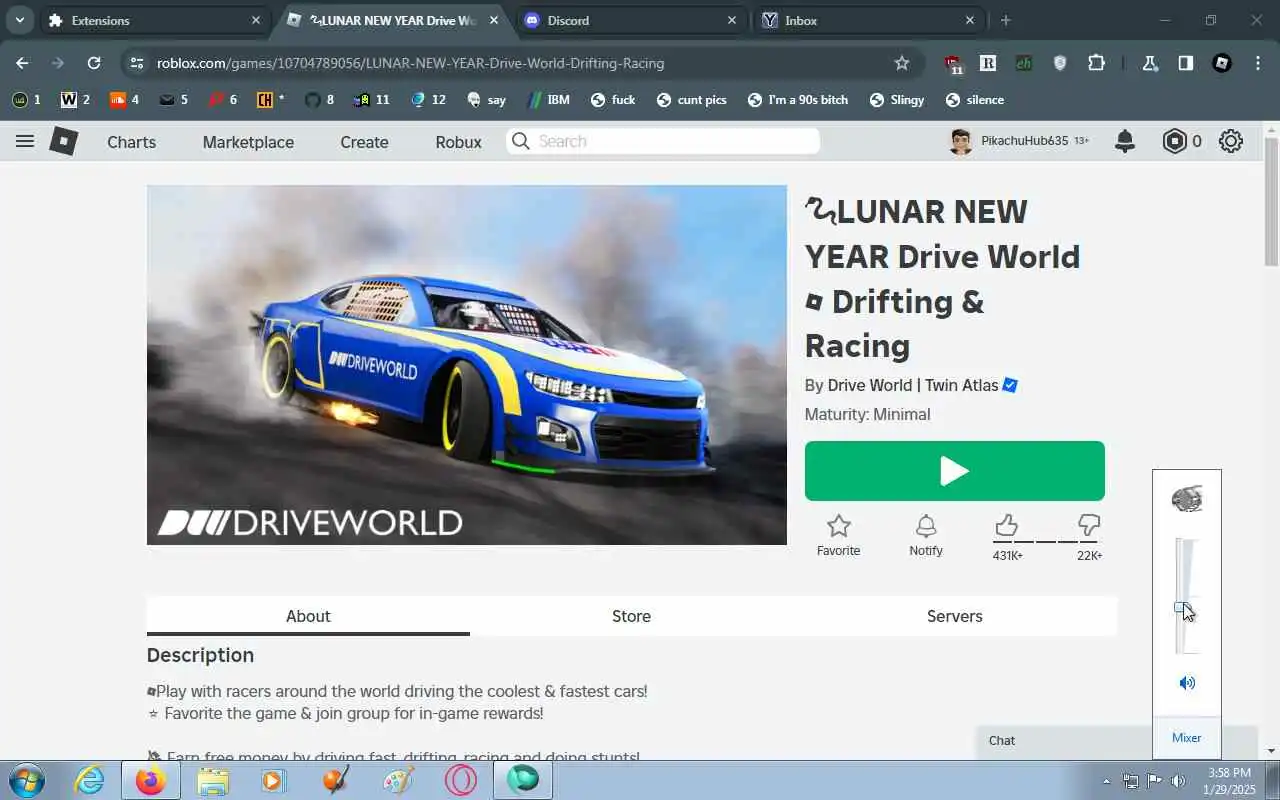Open the Roblox notifications bell
This screenshot has width=1280, height=800.
coord(1125,141)
